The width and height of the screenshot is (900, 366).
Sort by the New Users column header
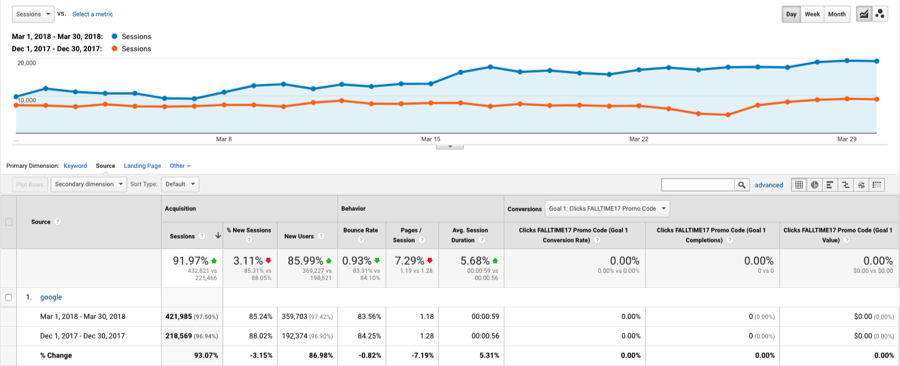point(299,235)
